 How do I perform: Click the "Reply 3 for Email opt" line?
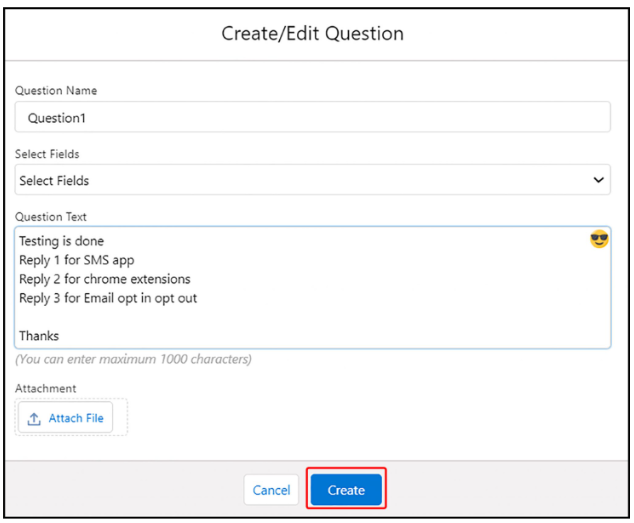107,298
